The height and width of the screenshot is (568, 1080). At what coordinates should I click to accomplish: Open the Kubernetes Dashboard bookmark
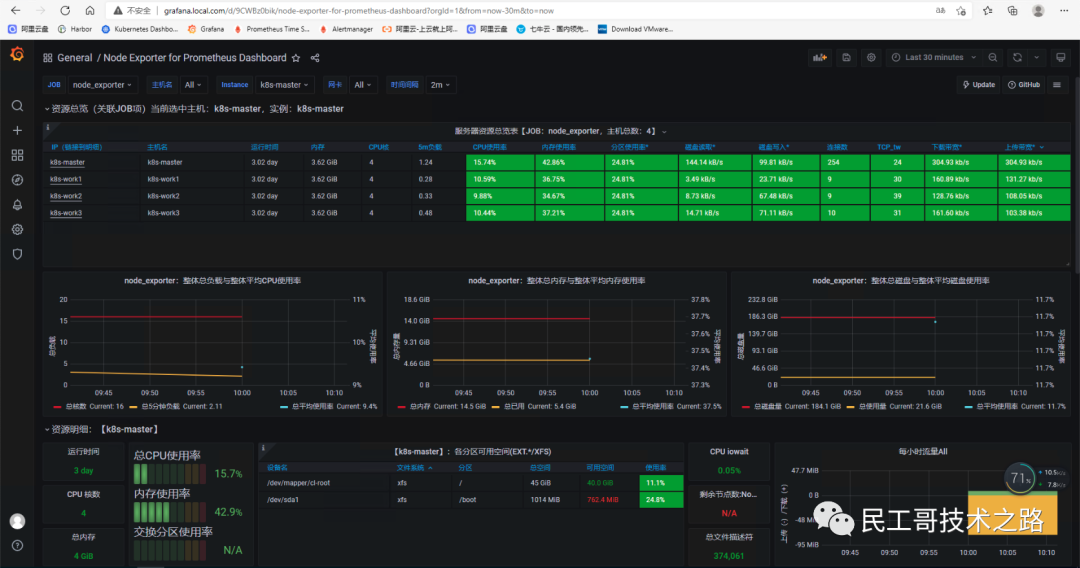coord(140,29)
